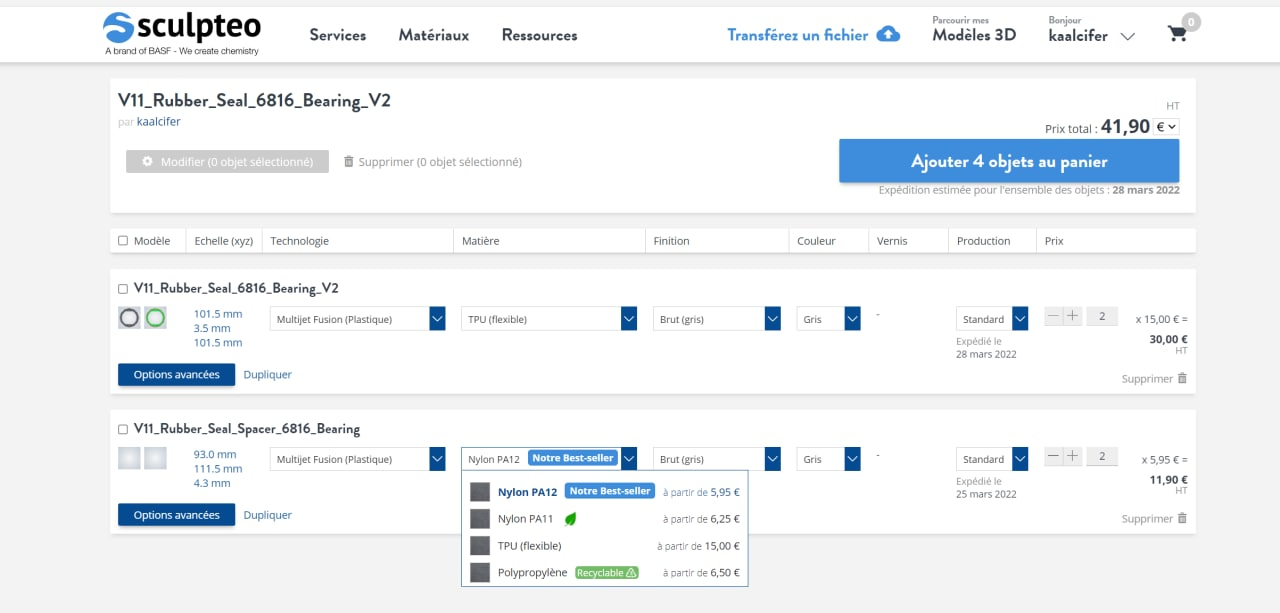Click the second thumbnail of V11_Rubber_Seal_Spacer_6816_Bearing
The height and width of the screenshot is (613, 1280).
point(155,458)
